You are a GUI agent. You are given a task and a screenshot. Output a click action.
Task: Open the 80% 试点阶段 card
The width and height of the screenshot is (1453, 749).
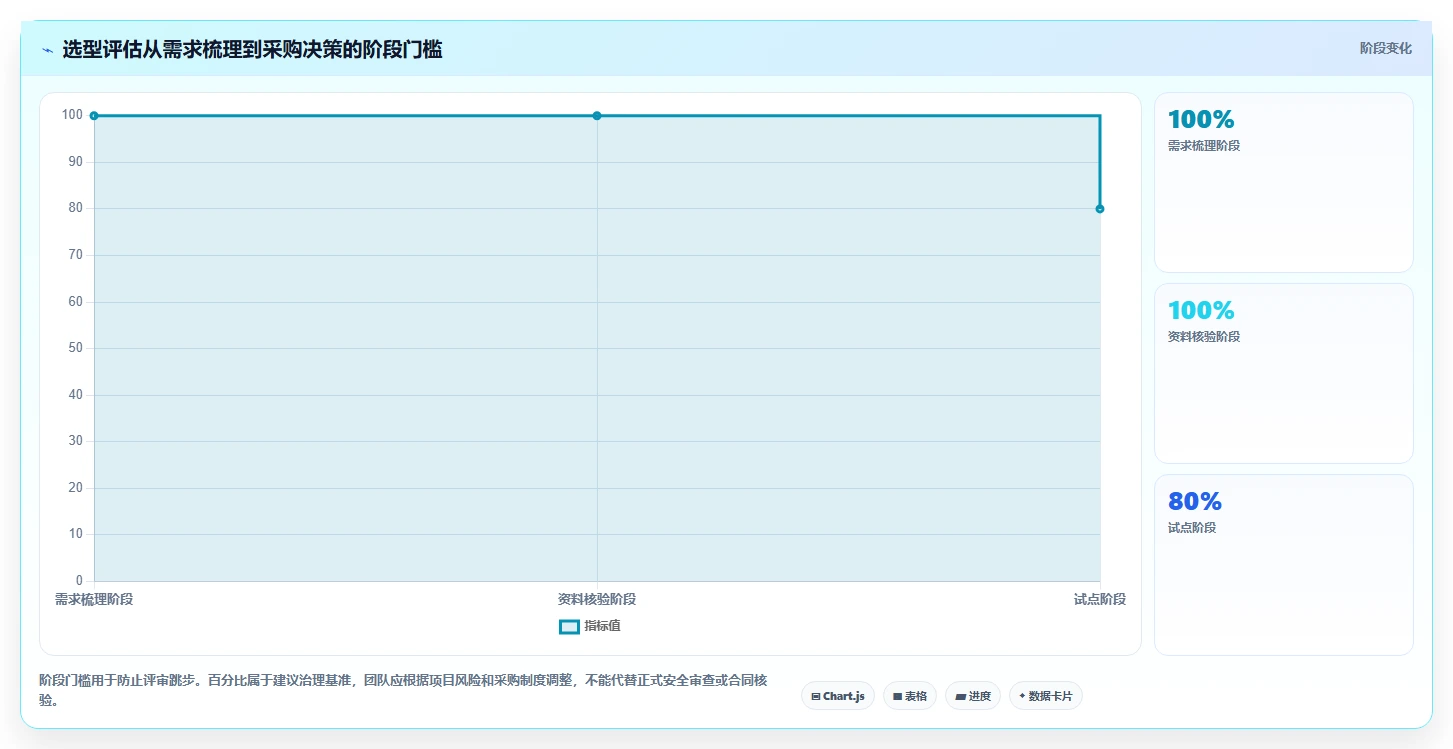tap(1284, 565)
